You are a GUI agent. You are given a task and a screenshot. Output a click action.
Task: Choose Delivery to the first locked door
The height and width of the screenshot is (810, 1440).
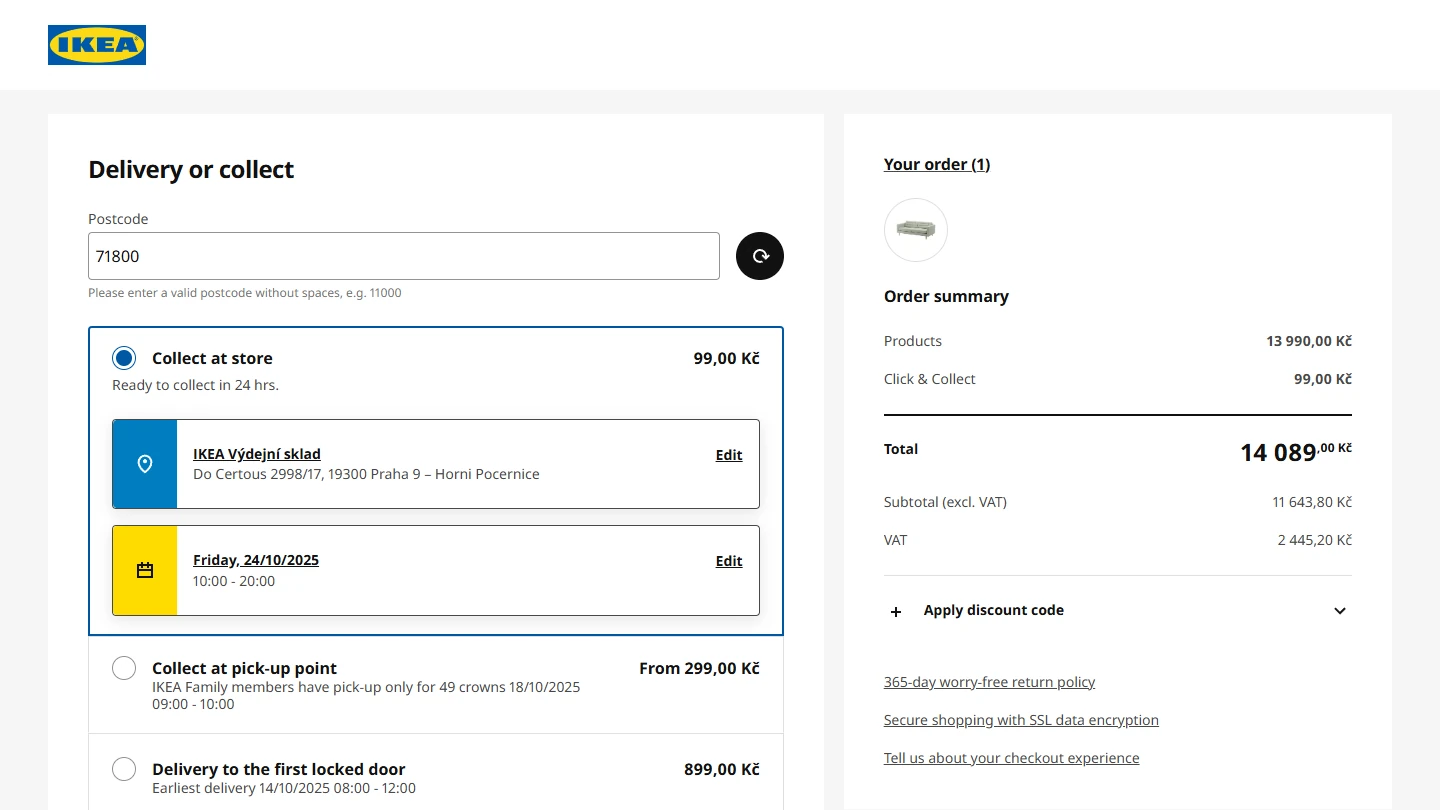click(124, 769)
